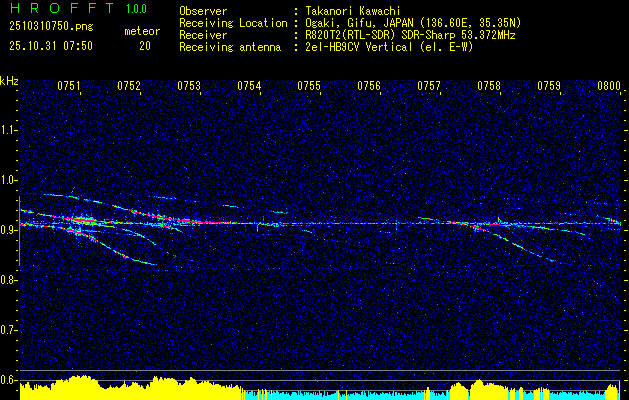The image size is (629, 400).
Task: Click time marker 0758
Action: [489, 86]
